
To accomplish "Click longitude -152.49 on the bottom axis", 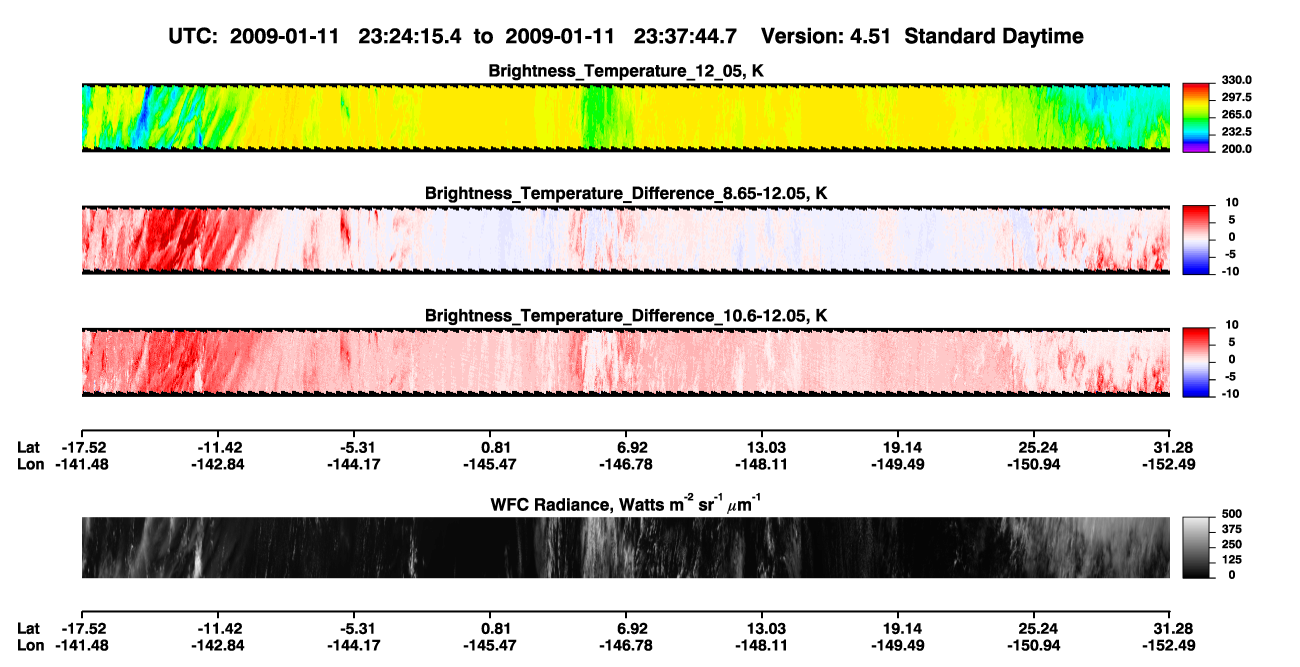I will tap(1170, 645).
